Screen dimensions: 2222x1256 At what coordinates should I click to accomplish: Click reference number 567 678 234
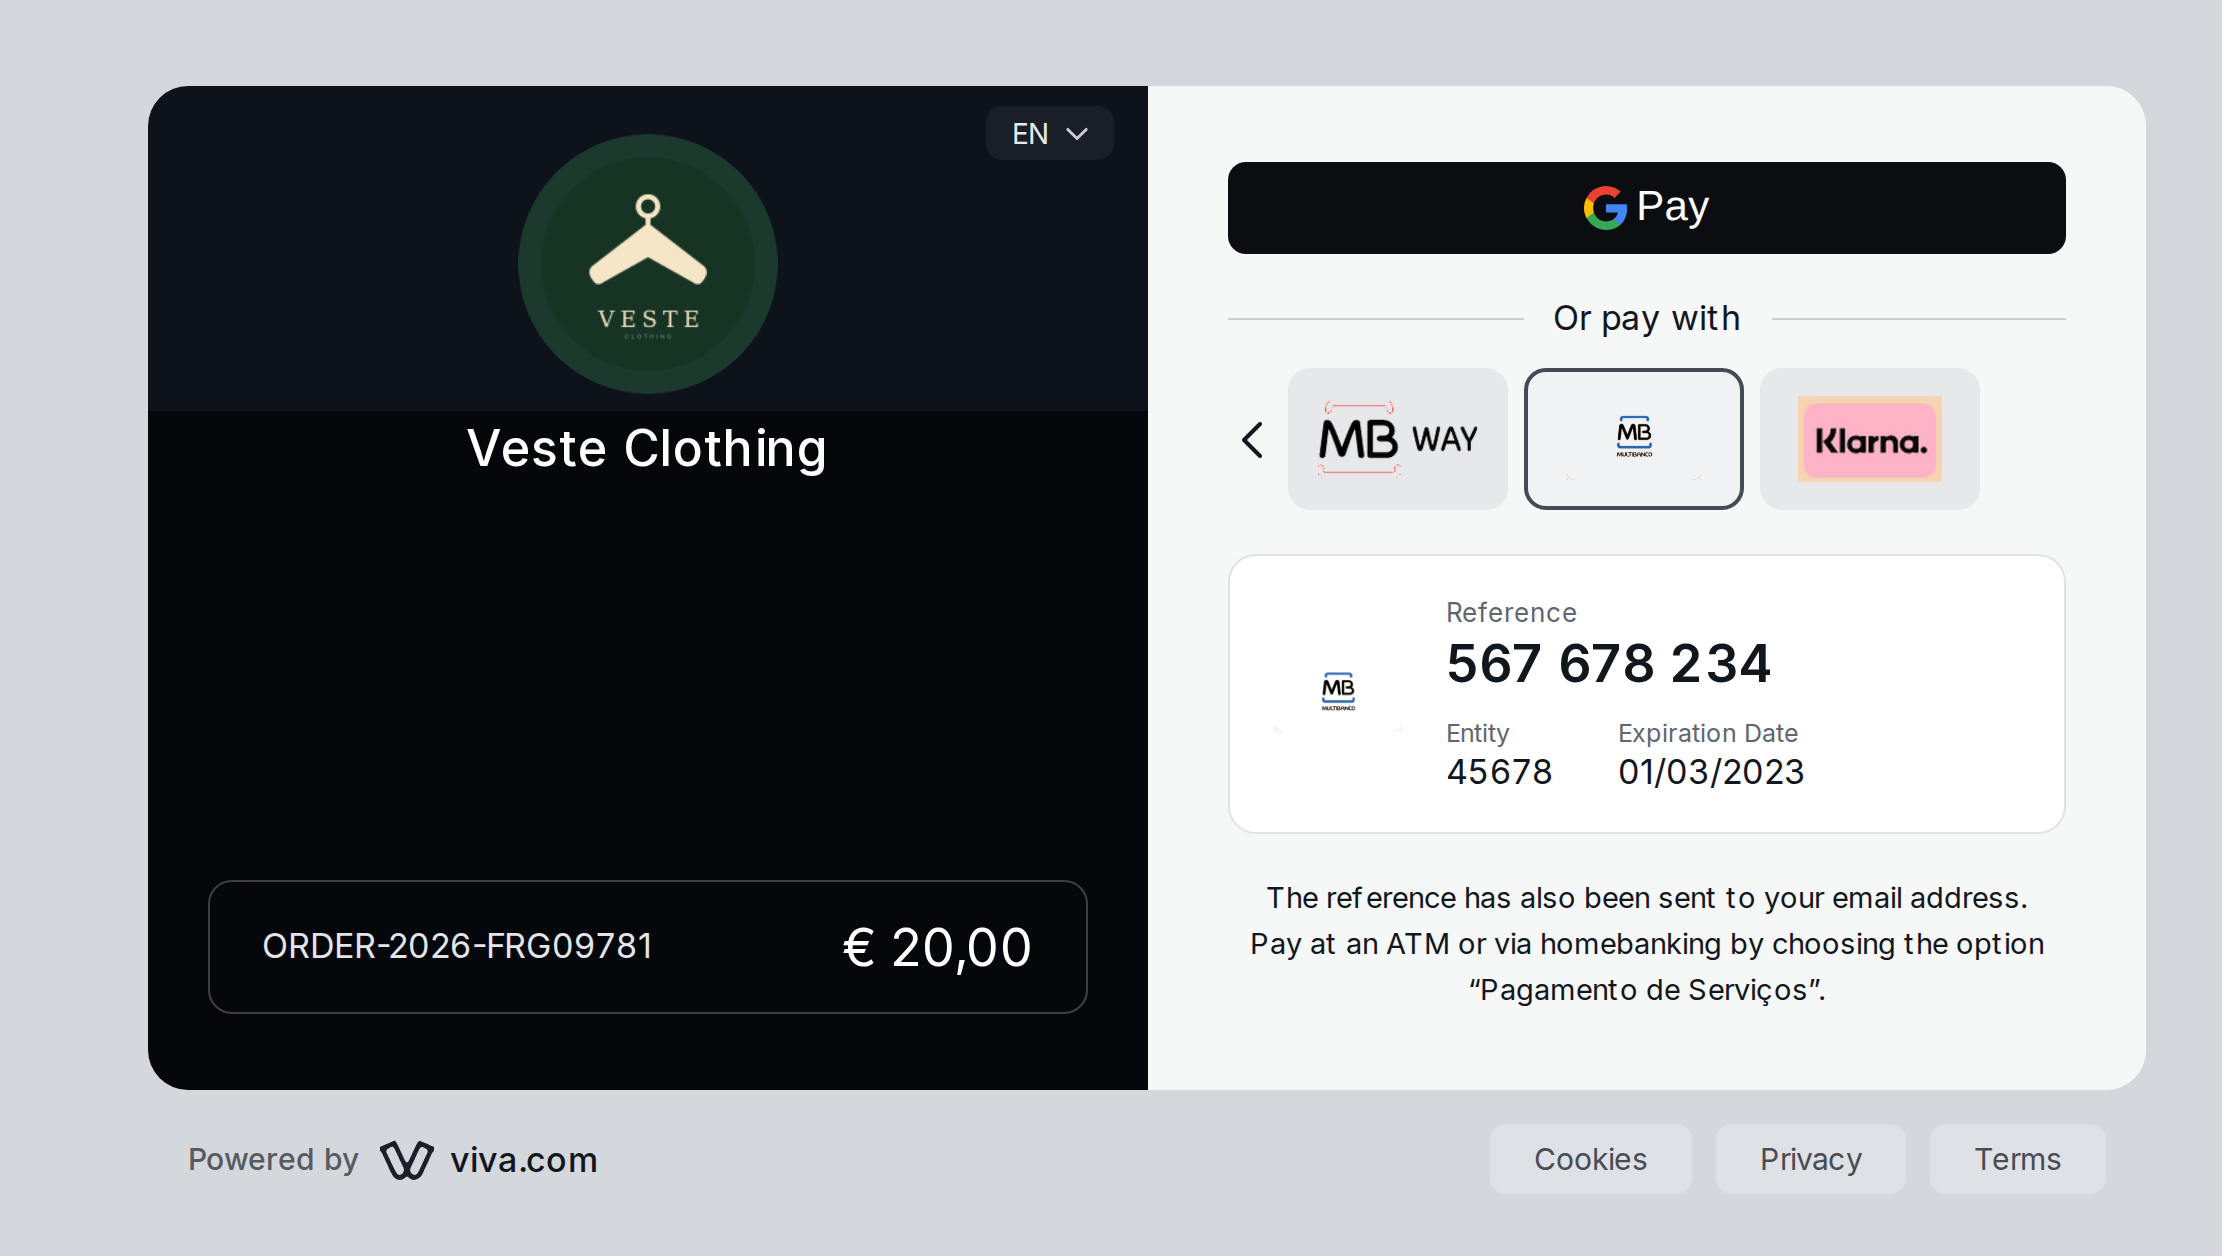click(x=1609, y=664)
